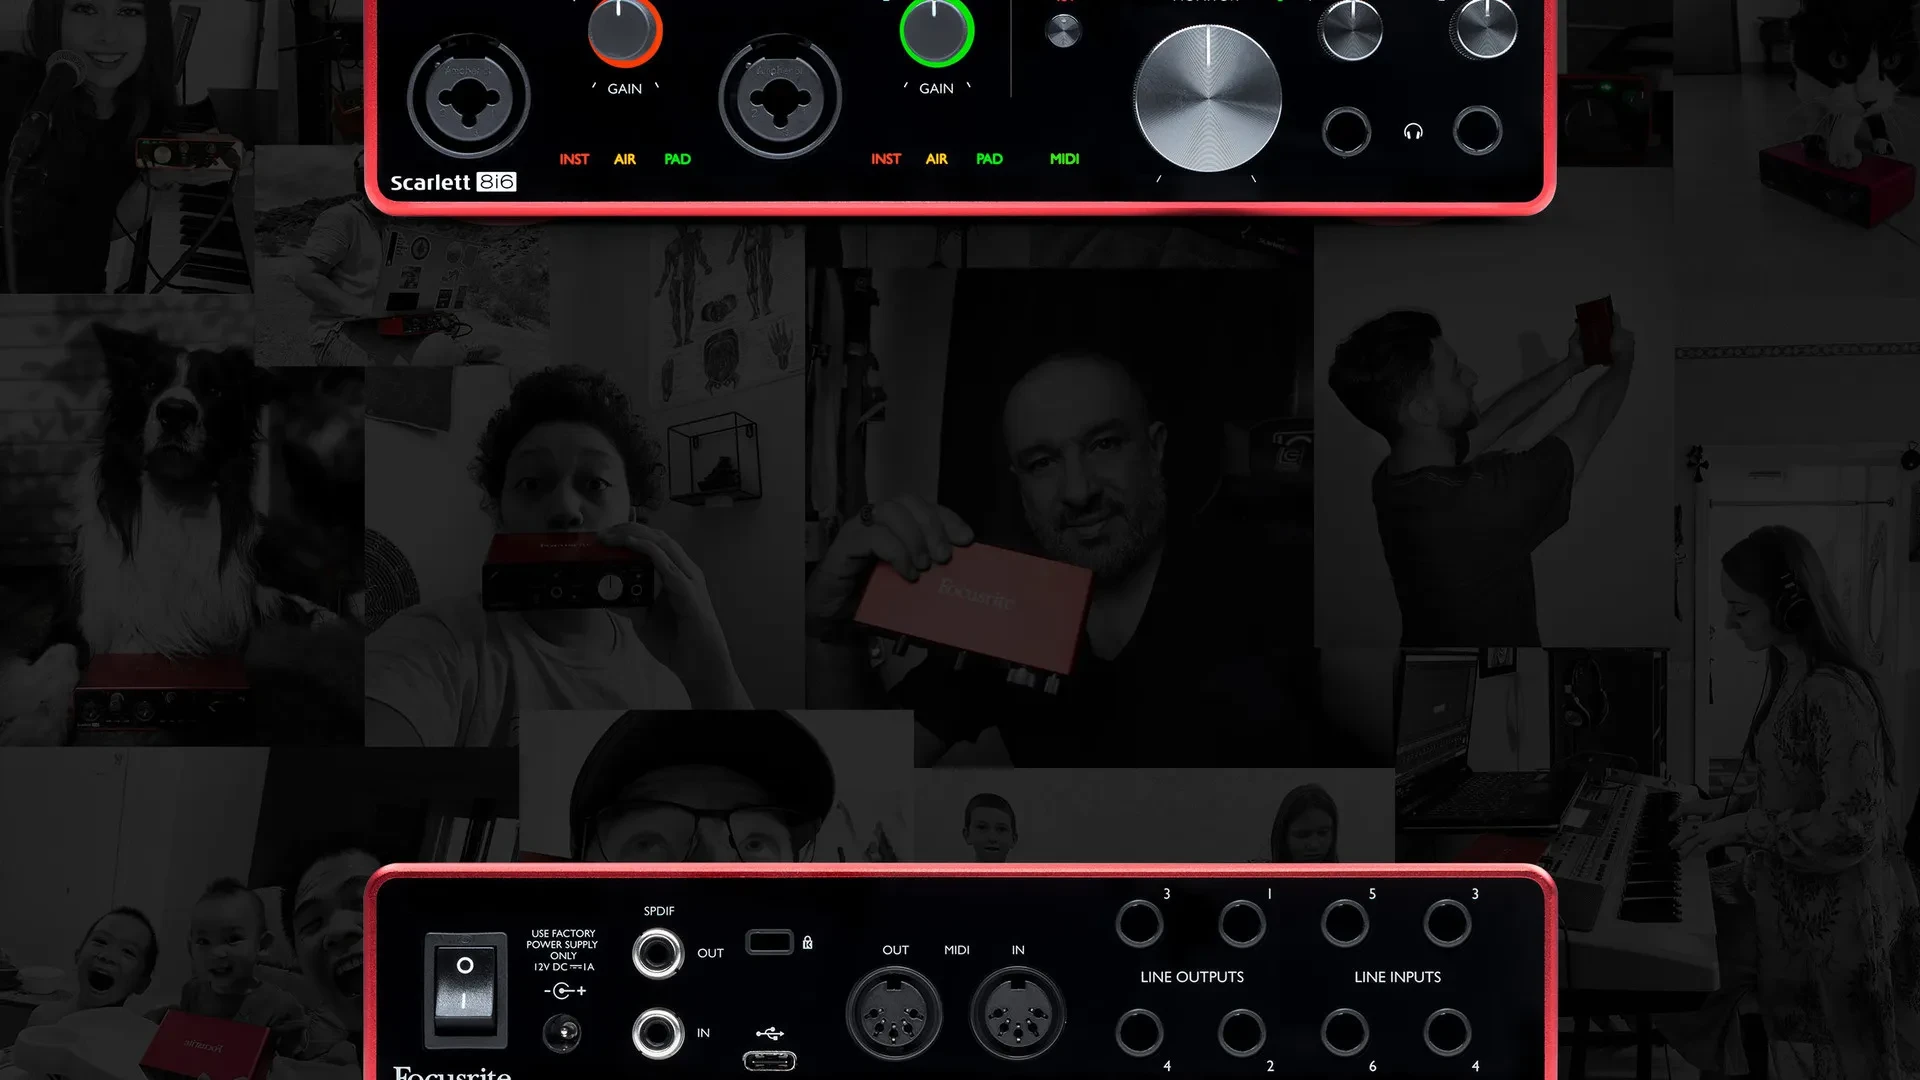Click the round DC power input jack
The height and width of the screenshot is (1080, 1920).
[x=561, y=1033]
